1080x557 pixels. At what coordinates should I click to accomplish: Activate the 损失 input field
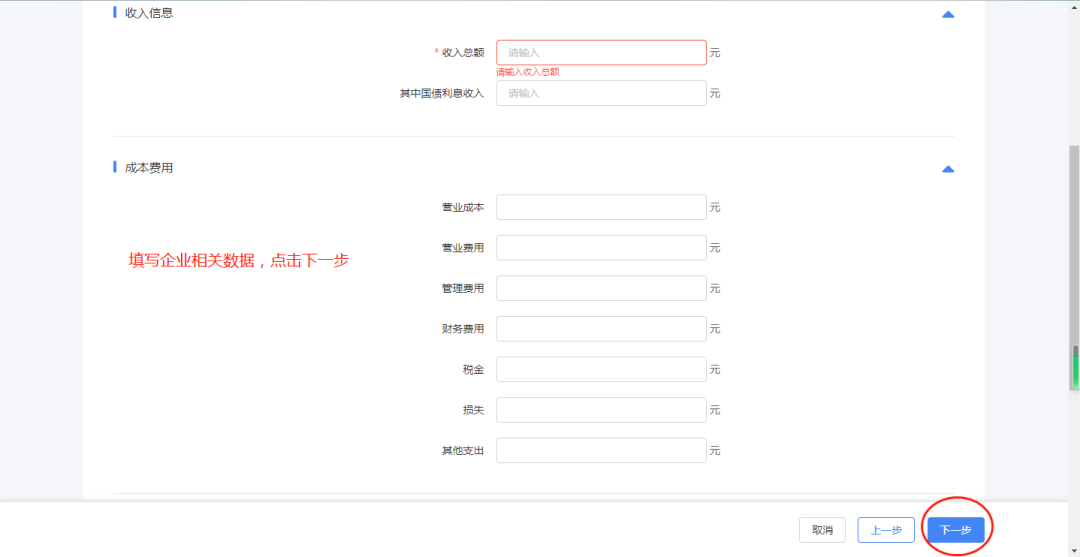click(x=601, y=410)
